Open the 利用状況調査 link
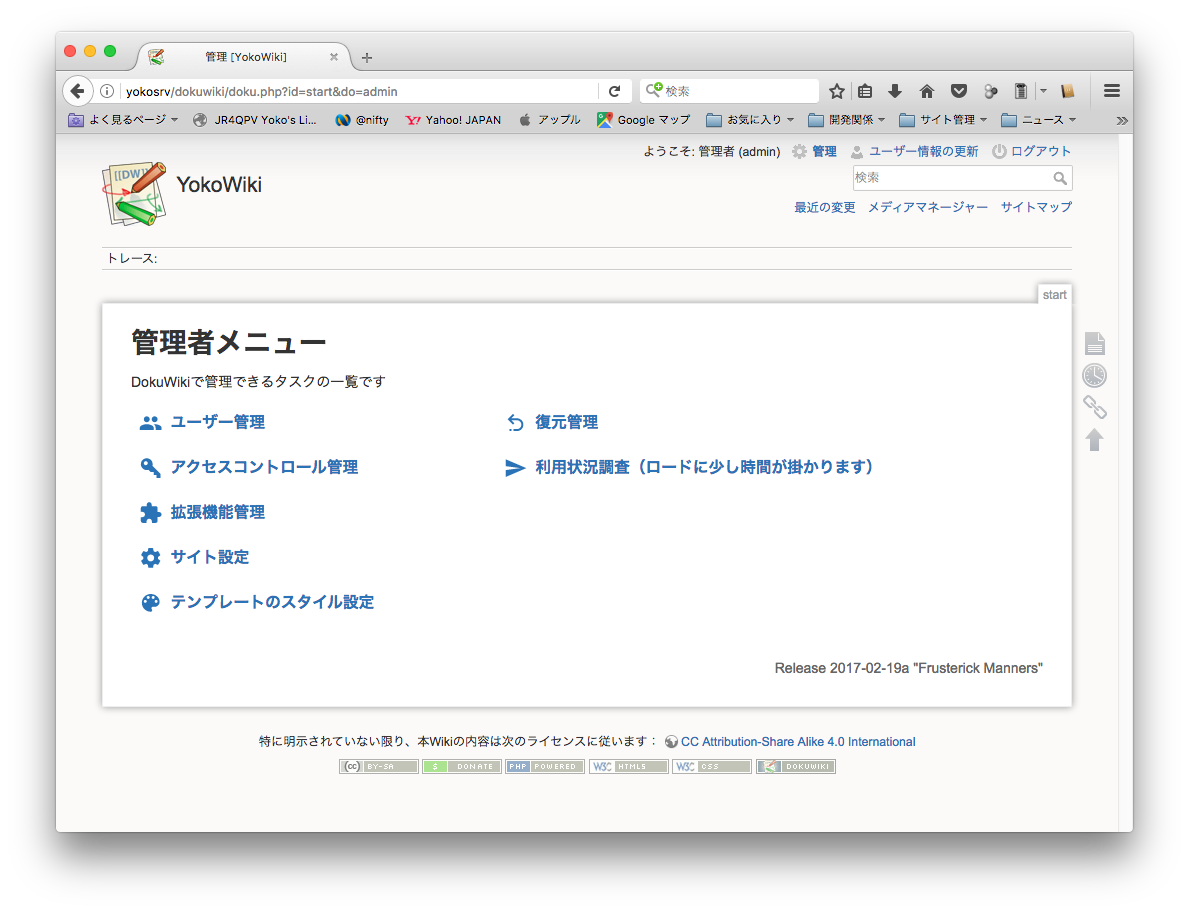Viewport: 1189px width, 912px height. coord(704,467)
